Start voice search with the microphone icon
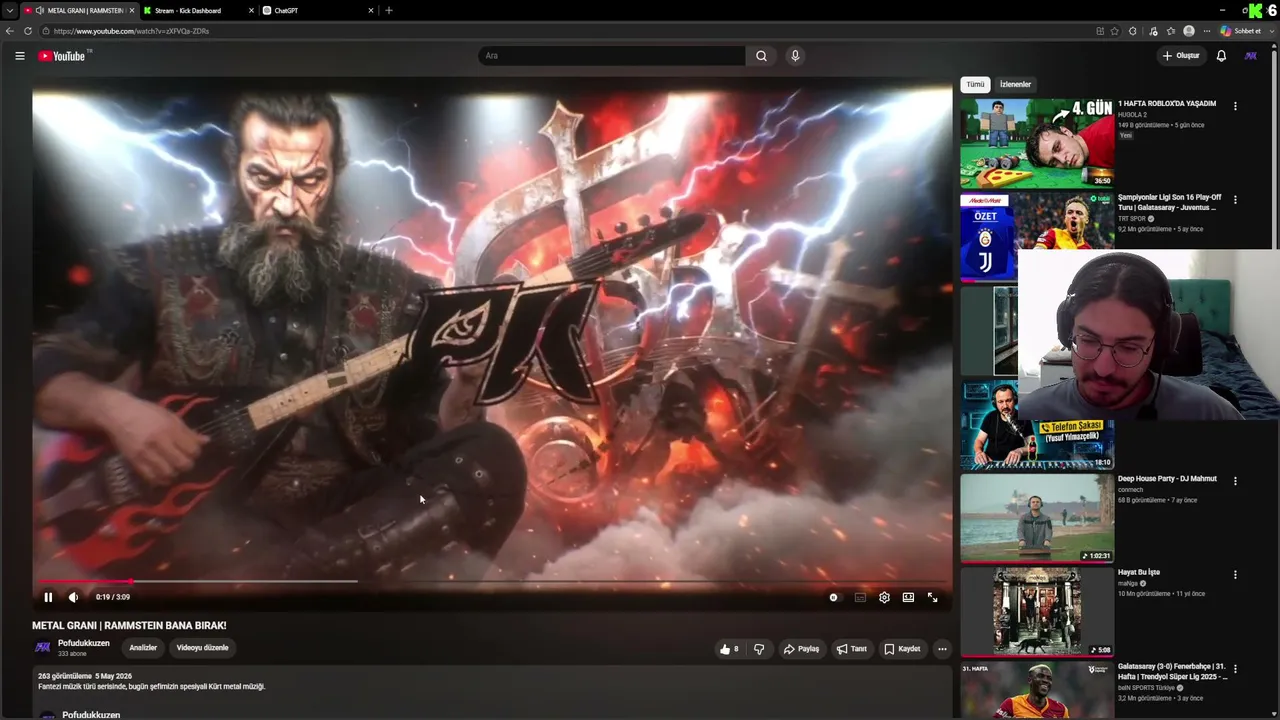 tap(795, 56)
